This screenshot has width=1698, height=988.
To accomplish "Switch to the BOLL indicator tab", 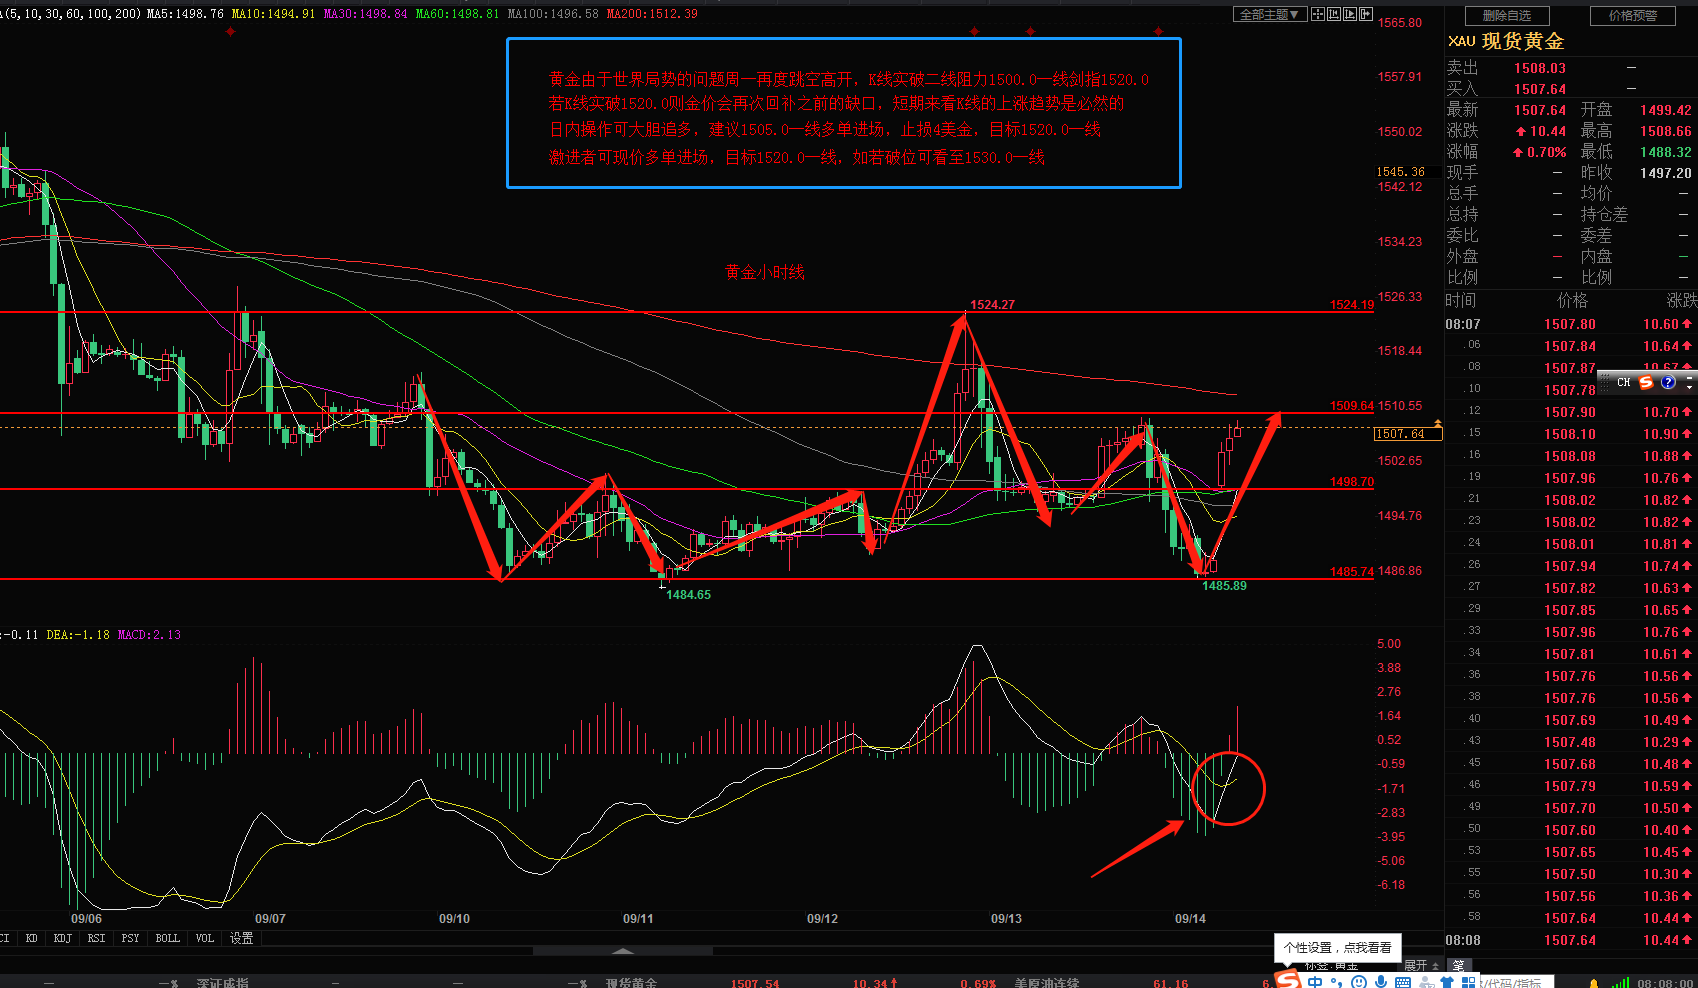I will (x=167, y=938).
